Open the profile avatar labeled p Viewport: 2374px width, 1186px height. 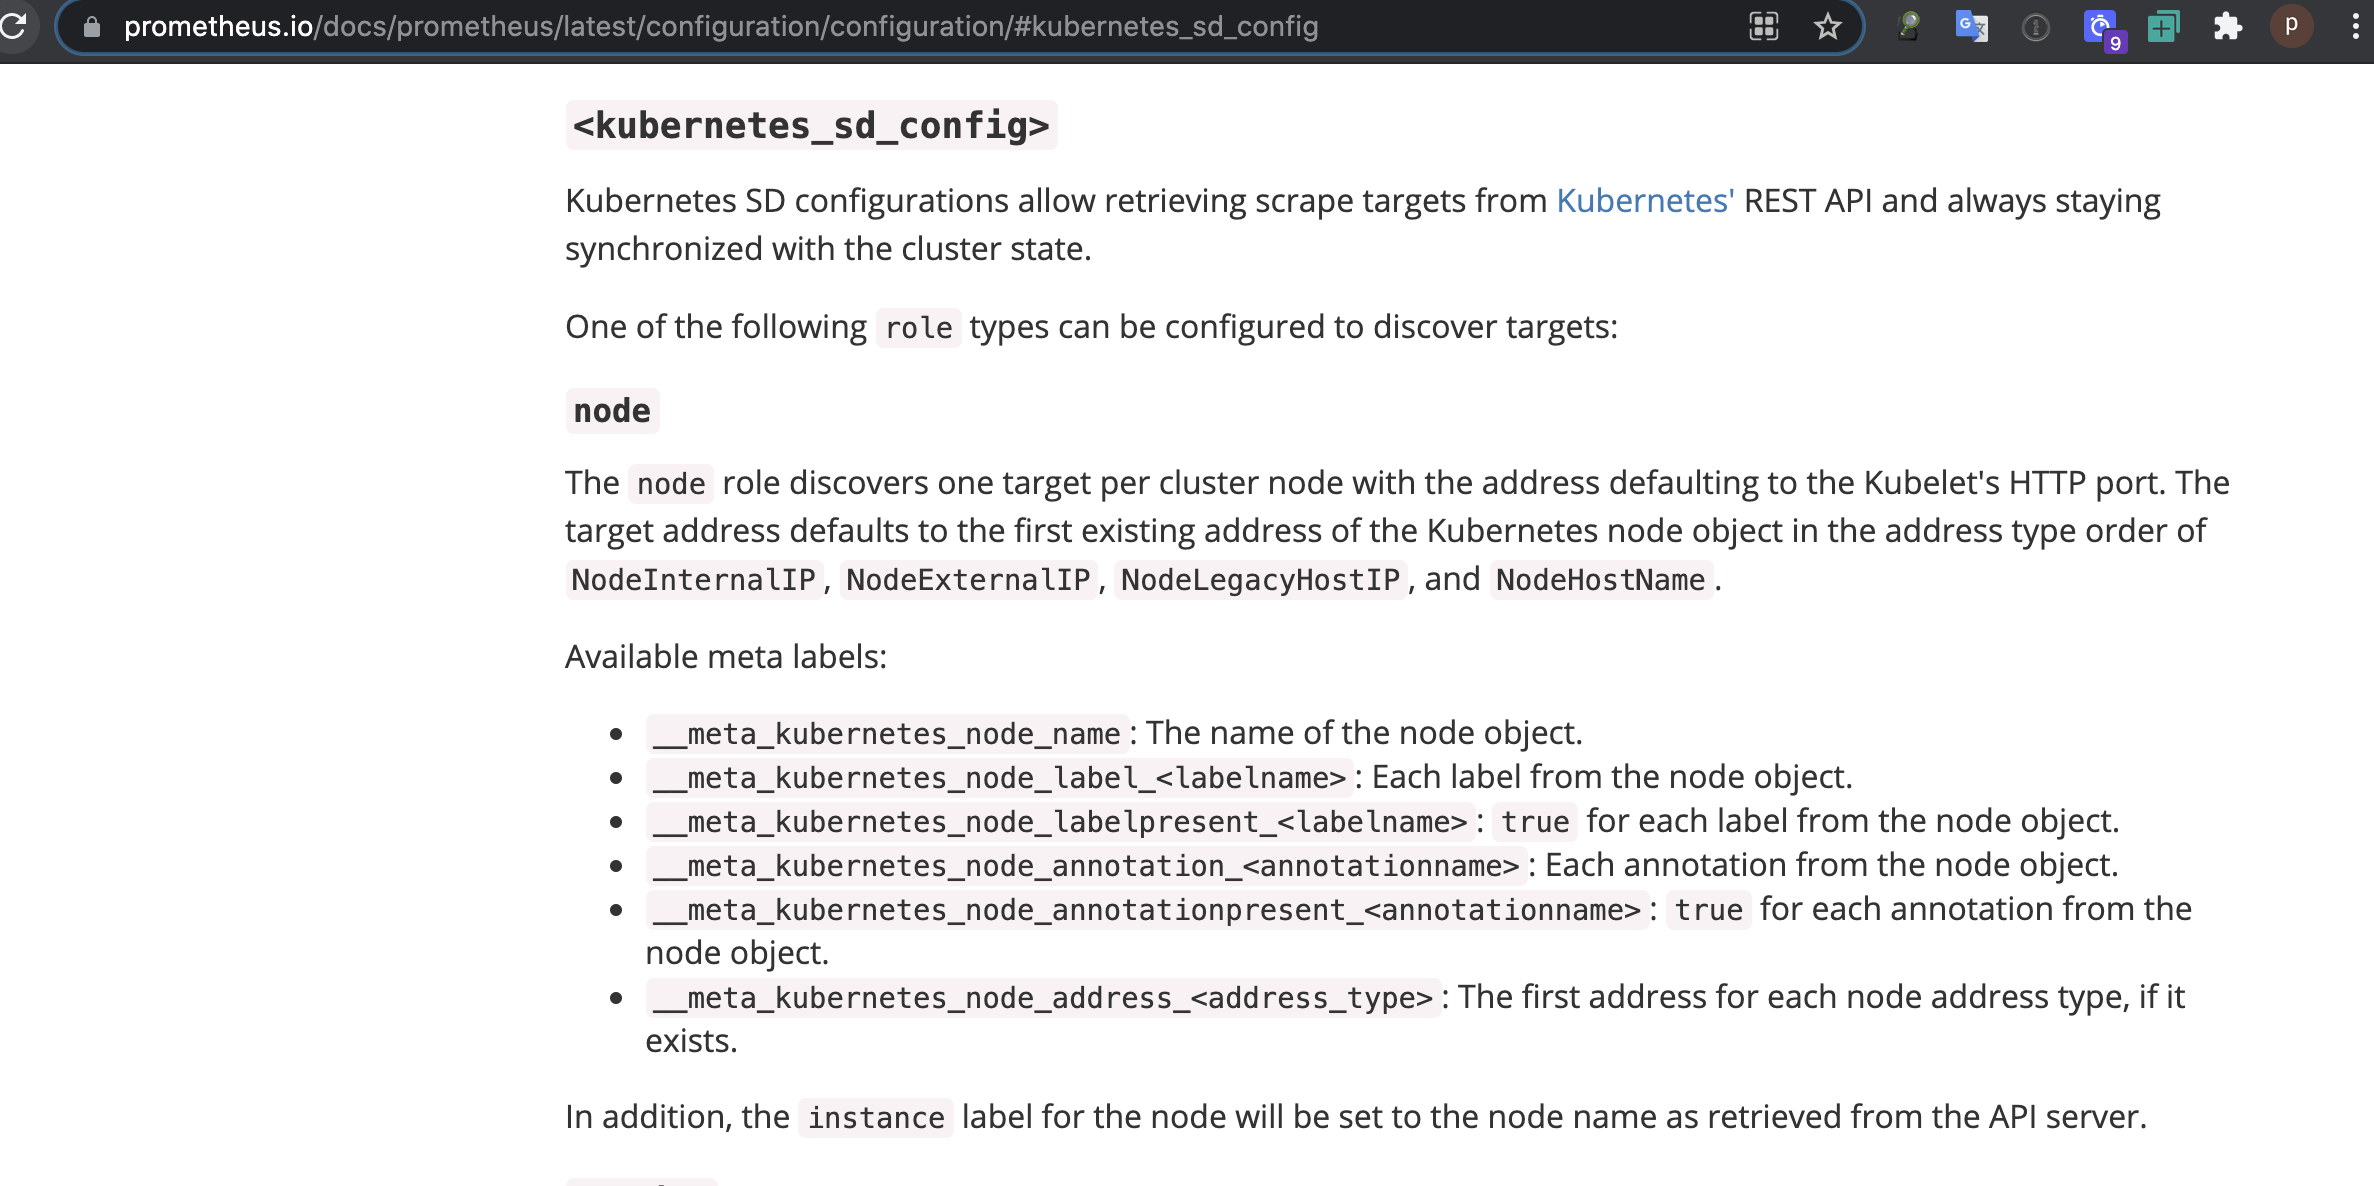point(2291,26)
